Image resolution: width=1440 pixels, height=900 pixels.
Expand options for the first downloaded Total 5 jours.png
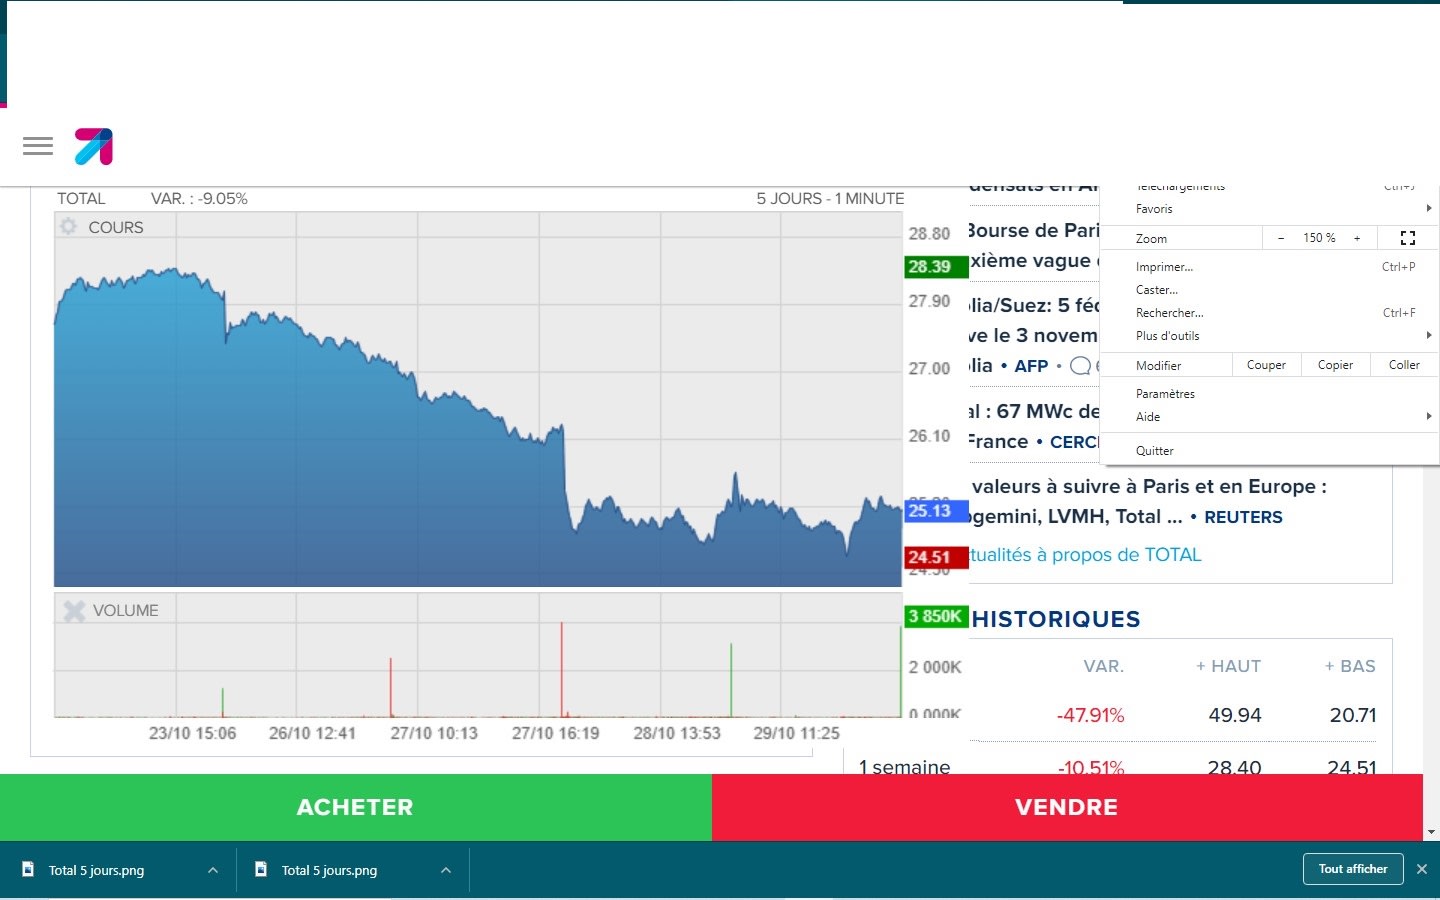pyautogui.click(x=213, y=870)
